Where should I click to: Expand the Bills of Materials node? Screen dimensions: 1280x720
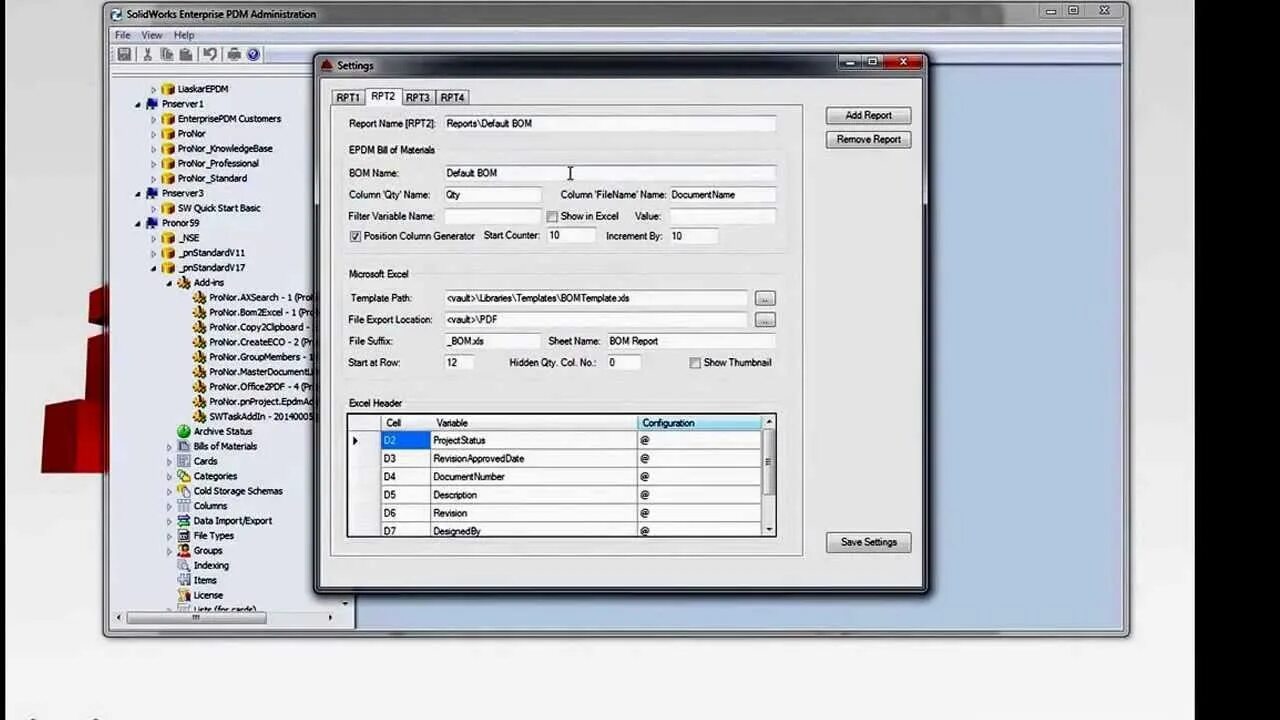point(169,446)
